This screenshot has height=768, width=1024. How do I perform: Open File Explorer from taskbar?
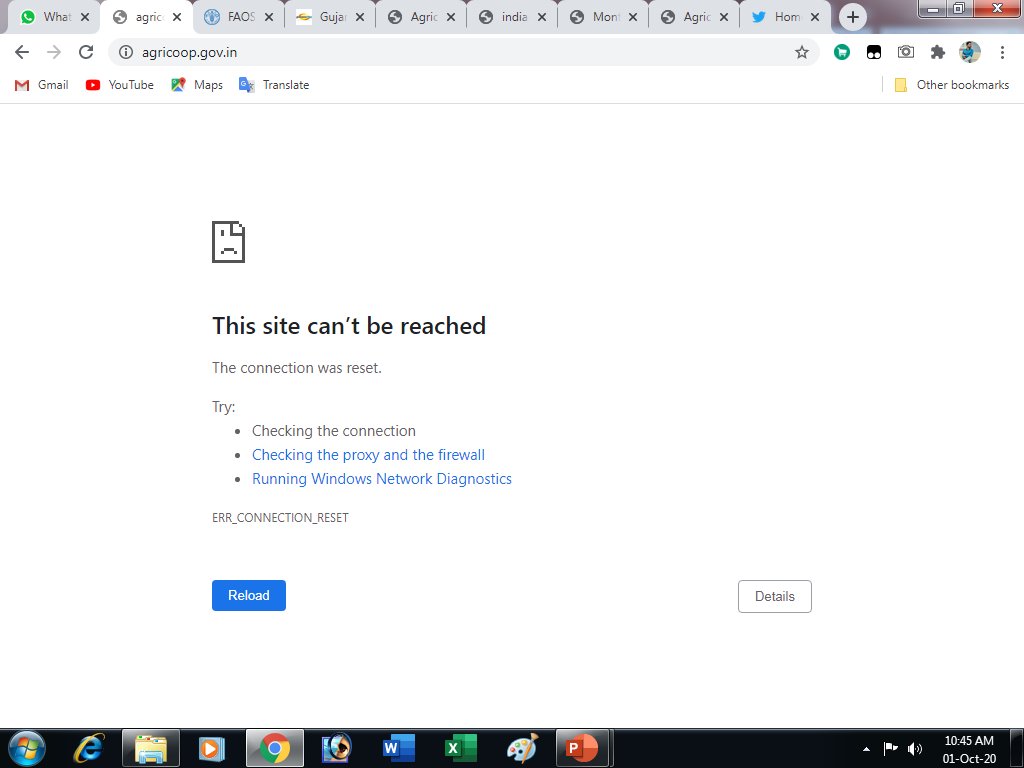click(151, 748)
